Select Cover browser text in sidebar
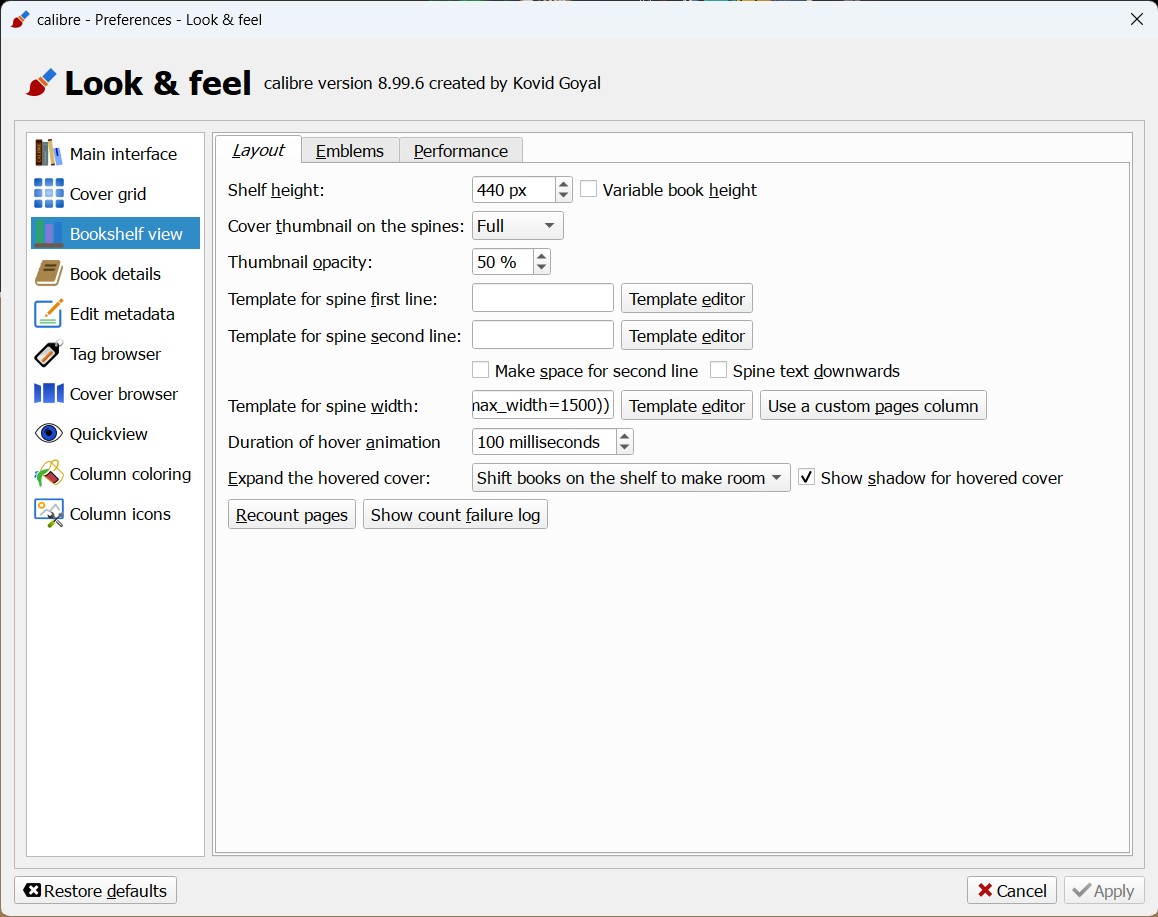The height and width of the screenshot is (917, 1158). 123,394
